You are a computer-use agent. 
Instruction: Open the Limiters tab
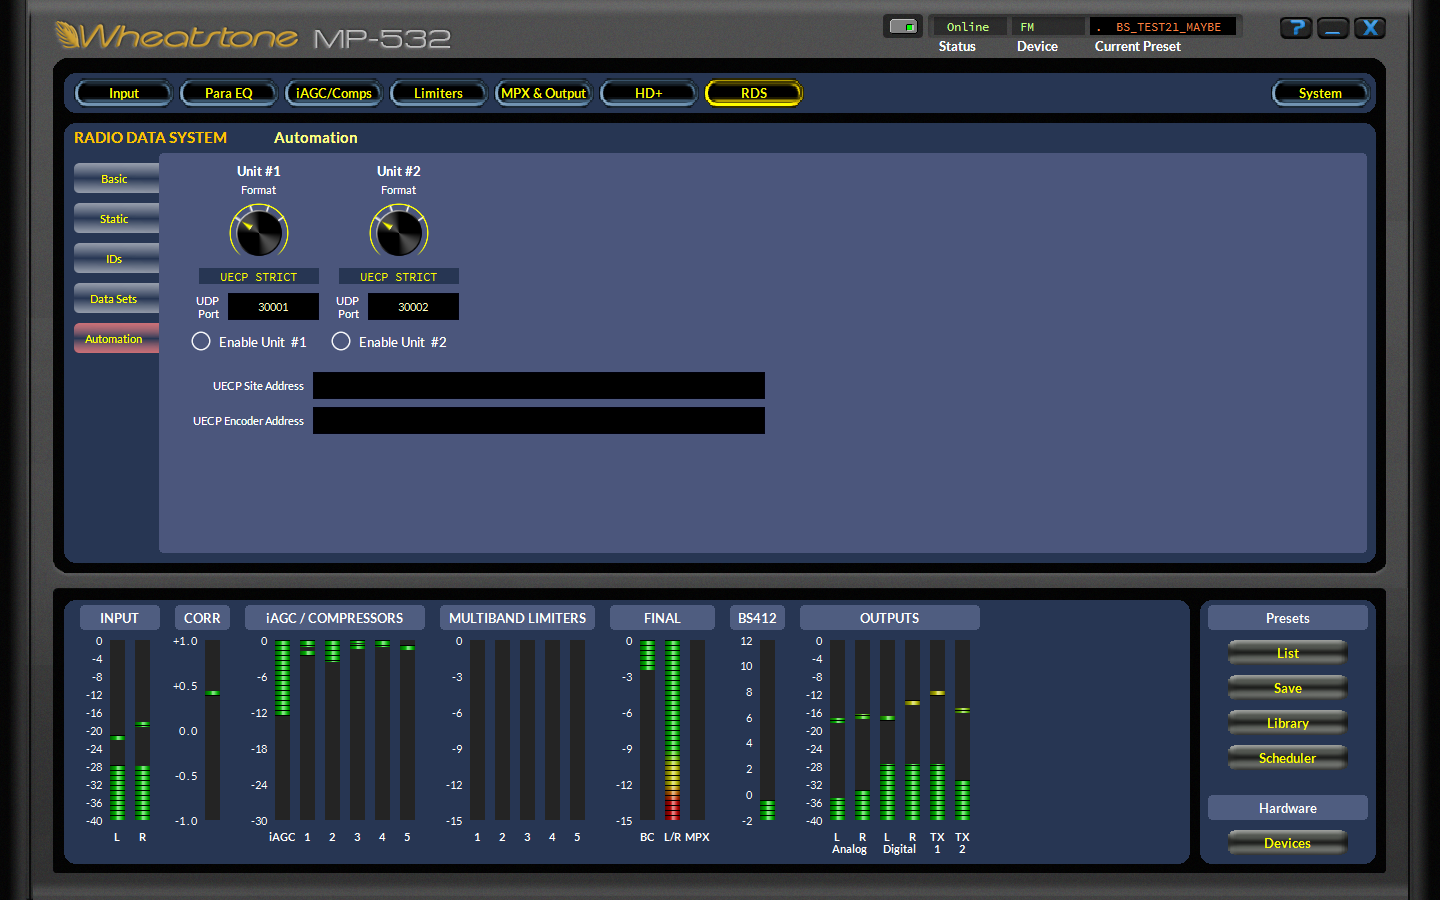[438, 93]
